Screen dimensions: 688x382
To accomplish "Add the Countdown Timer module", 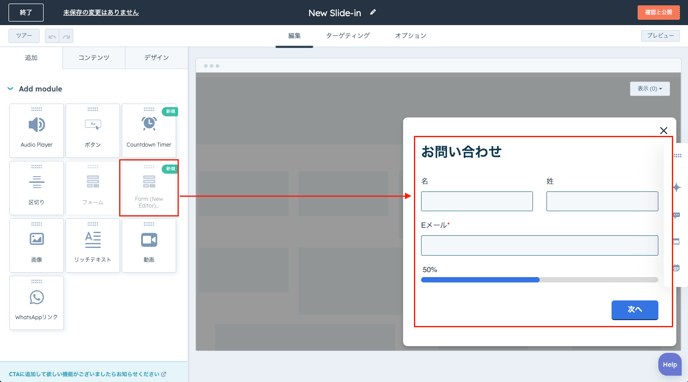I will 149,130.
